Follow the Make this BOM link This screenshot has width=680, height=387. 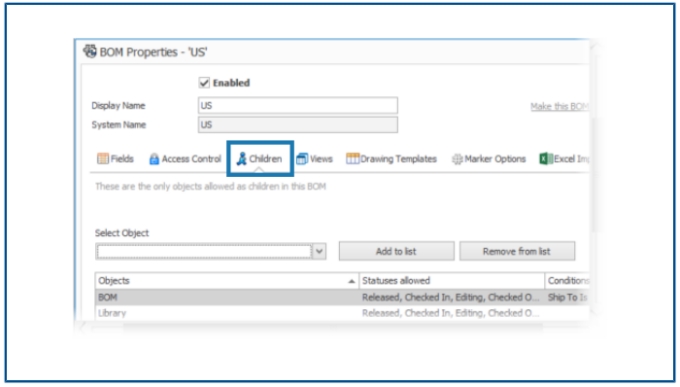pos(559,106)
